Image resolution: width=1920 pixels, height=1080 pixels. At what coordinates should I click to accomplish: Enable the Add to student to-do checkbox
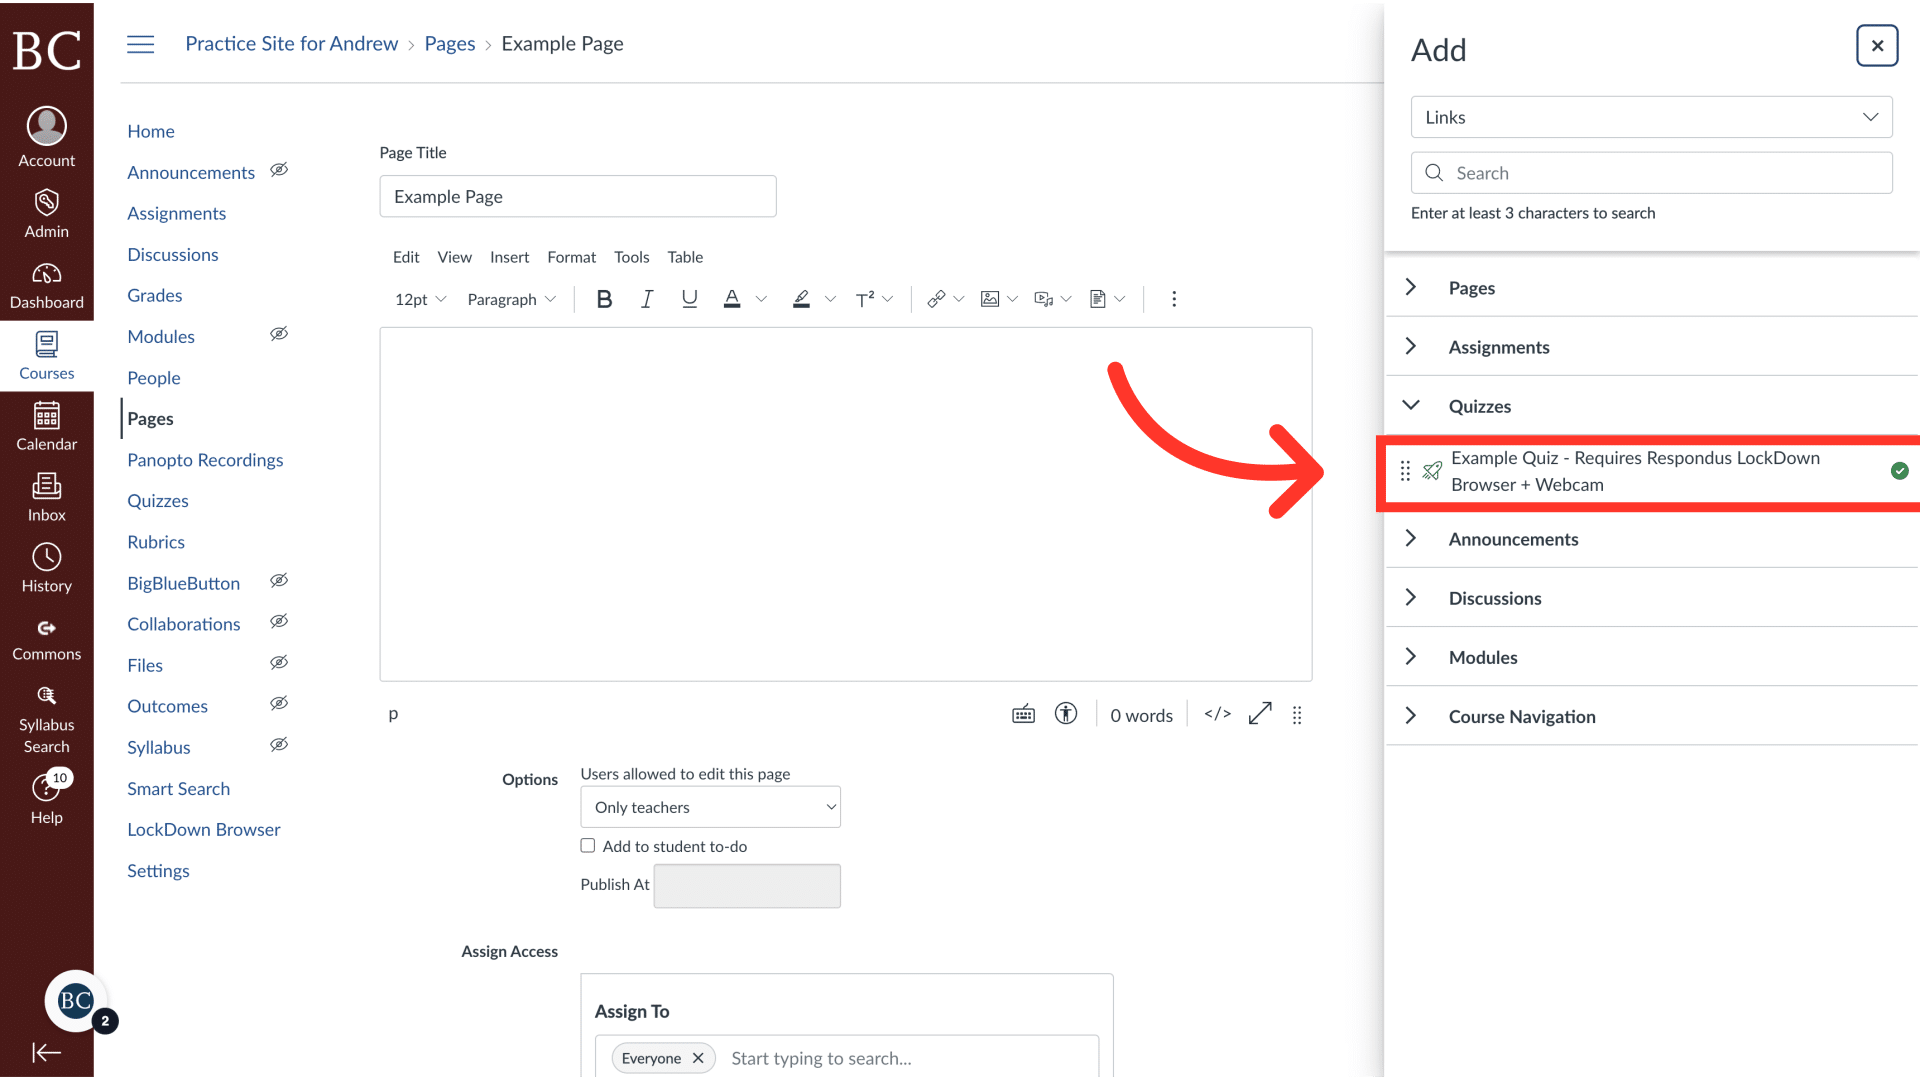[588, 845]
